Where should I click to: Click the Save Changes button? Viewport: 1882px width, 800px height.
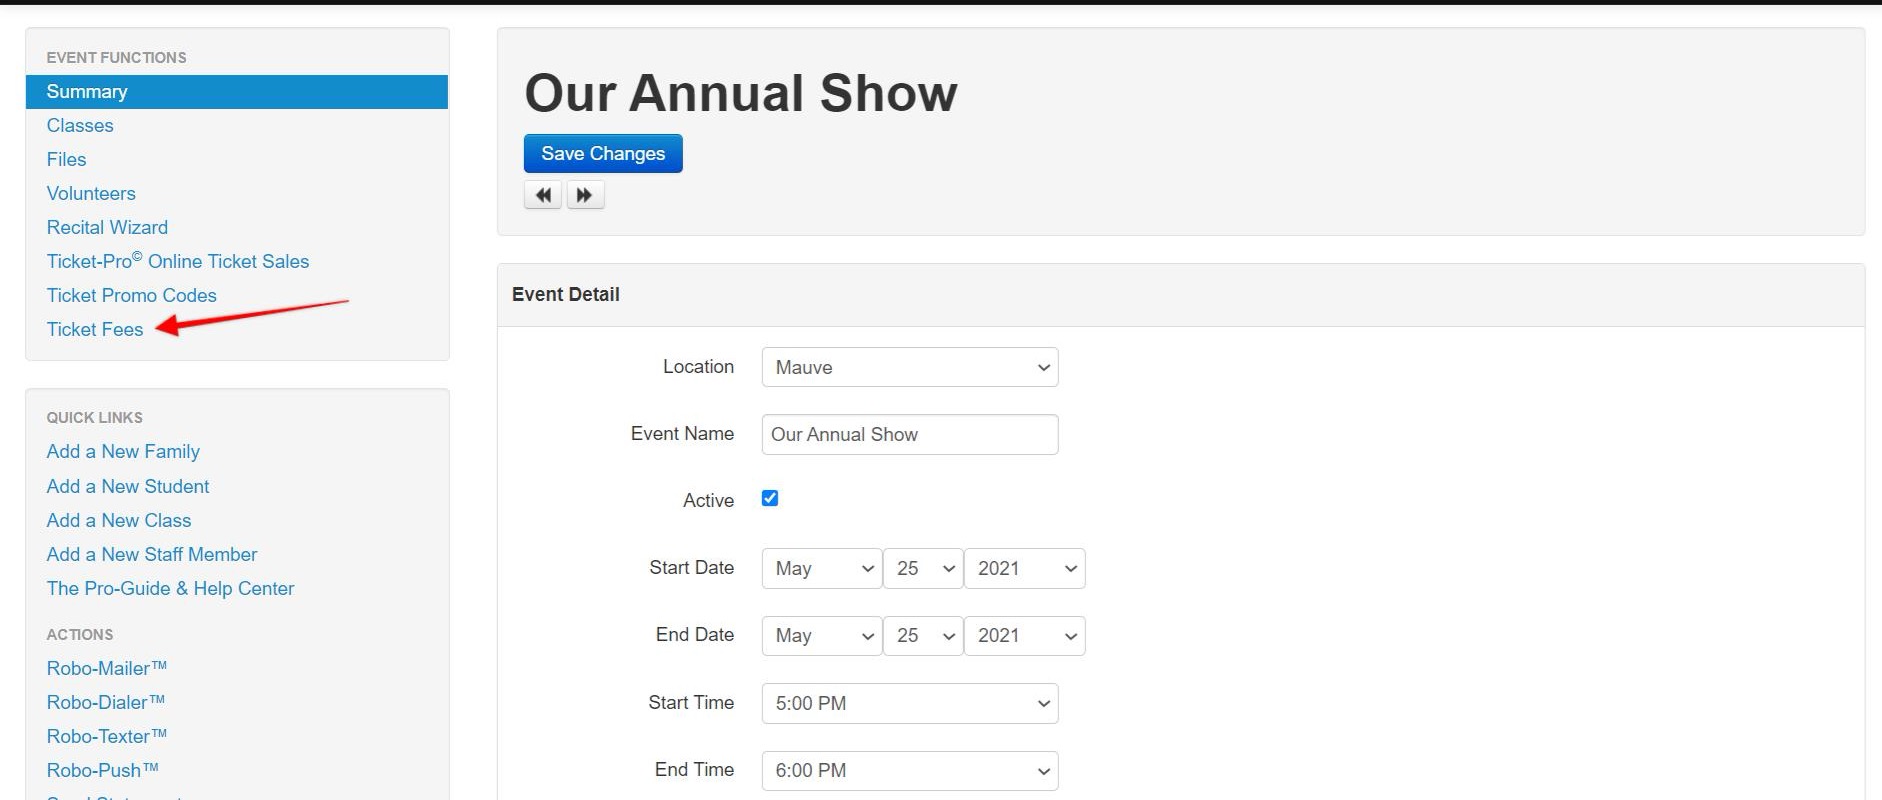tap(603, 154)
